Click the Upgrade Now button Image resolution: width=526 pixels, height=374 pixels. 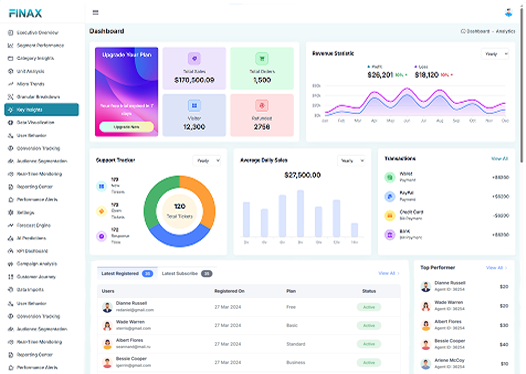[x=126, y=127]
